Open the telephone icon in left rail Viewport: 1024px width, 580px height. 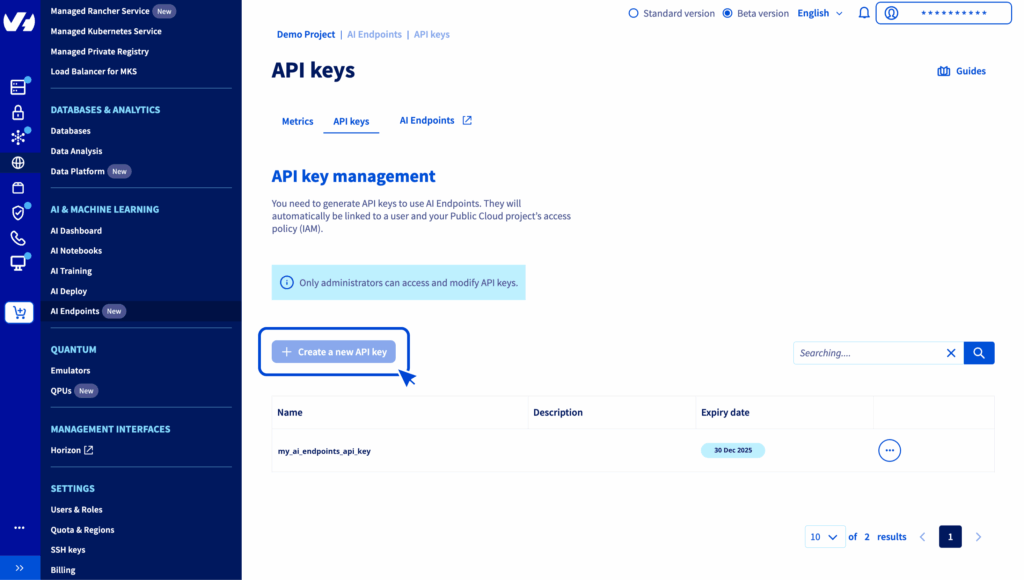(18, 238)
